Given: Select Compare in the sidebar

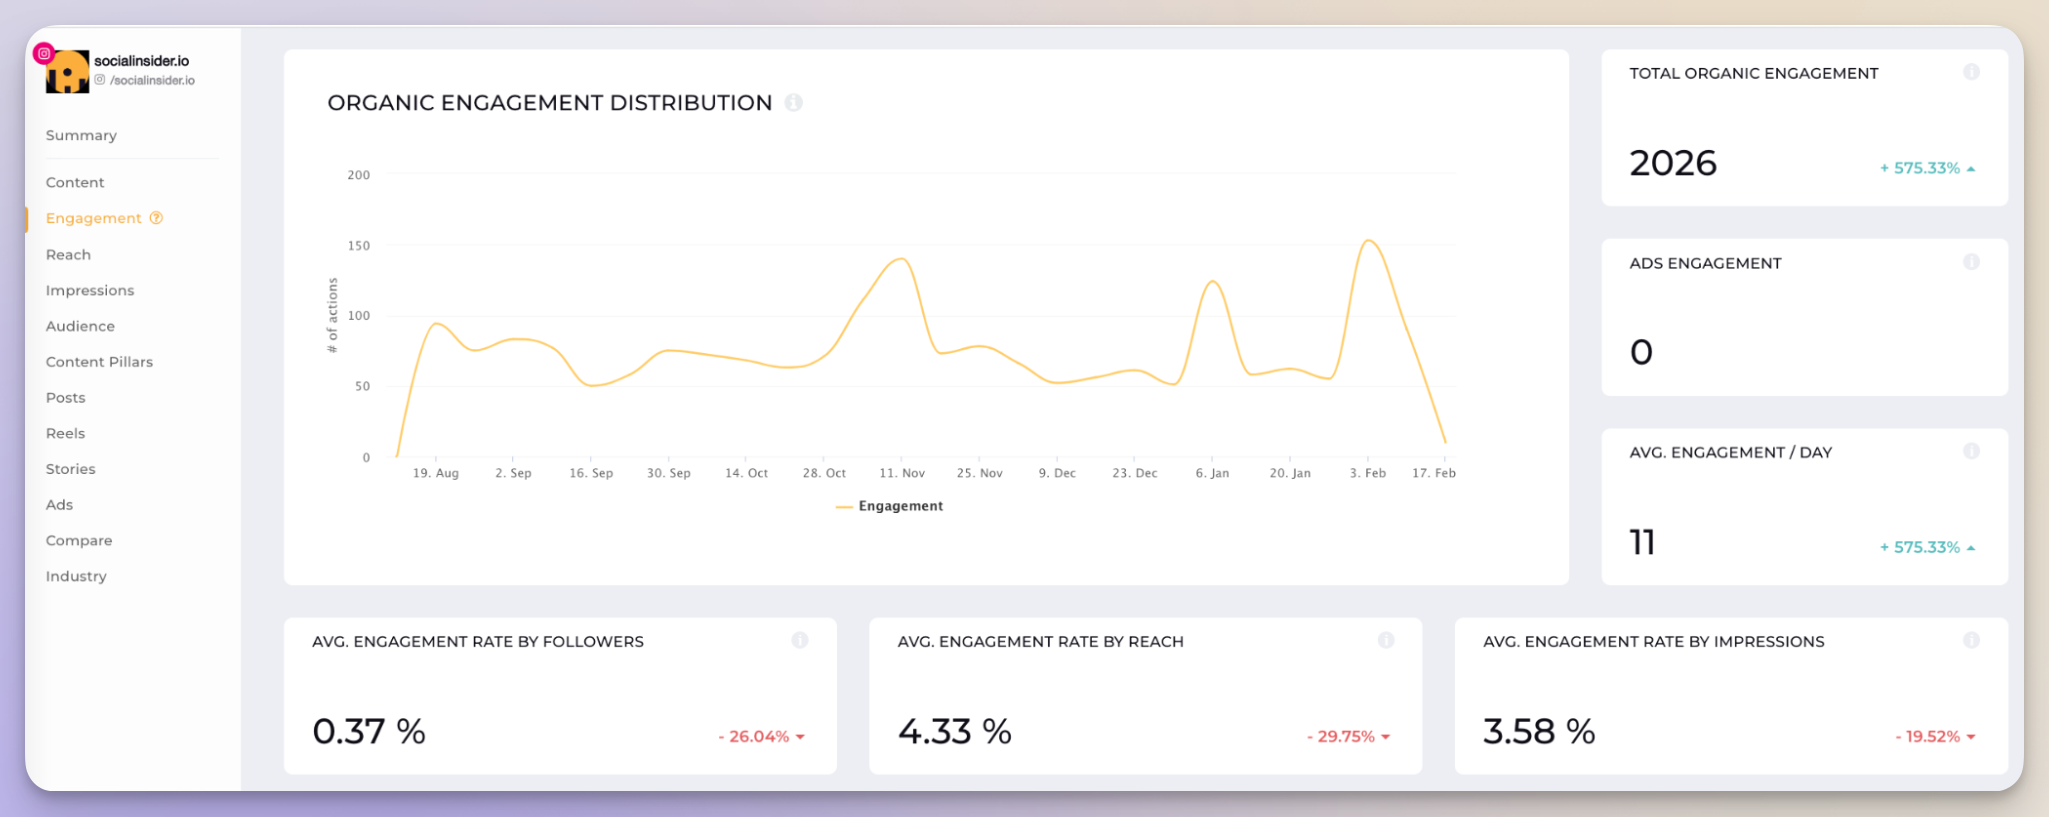Looking at the screenshot, I should pos(79,540).
